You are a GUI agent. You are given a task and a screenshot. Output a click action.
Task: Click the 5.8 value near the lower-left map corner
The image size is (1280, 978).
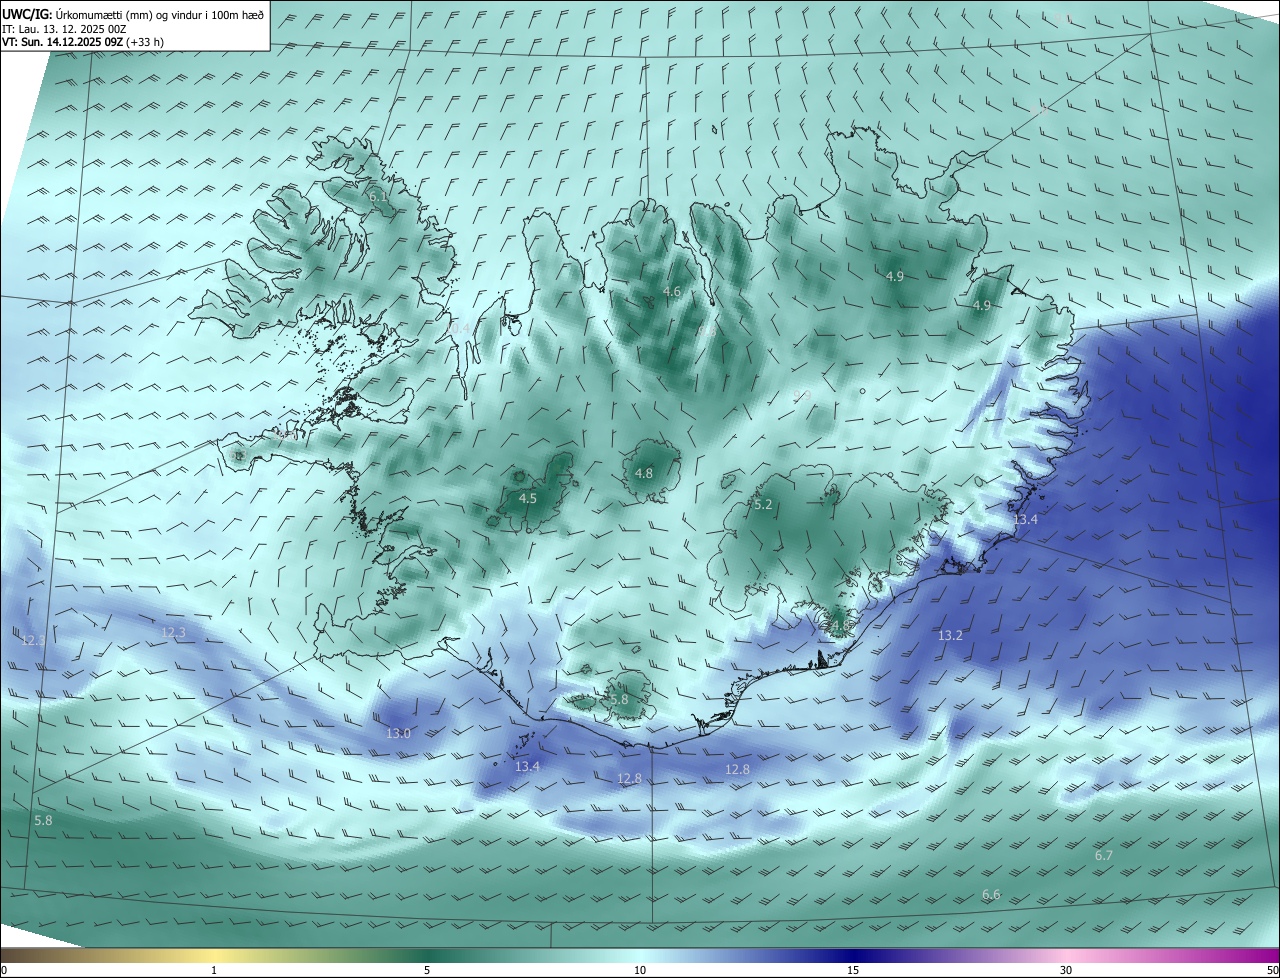pos(43,821)
